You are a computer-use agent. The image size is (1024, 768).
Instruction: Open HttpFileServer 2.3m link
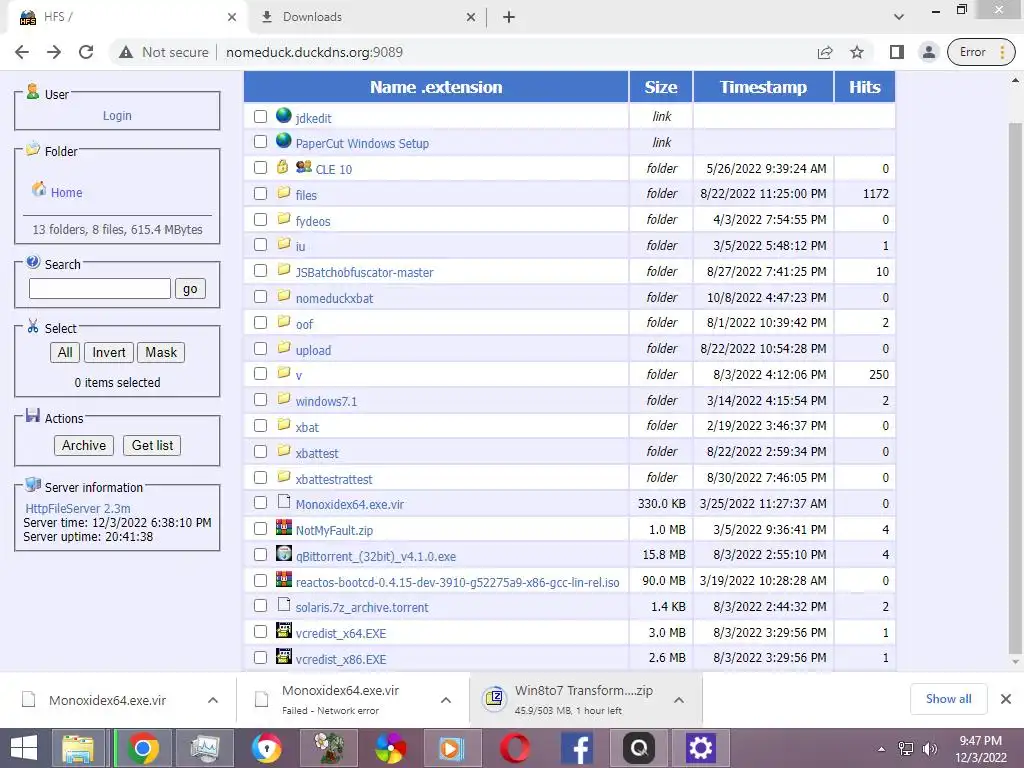(x=78, y=508)
